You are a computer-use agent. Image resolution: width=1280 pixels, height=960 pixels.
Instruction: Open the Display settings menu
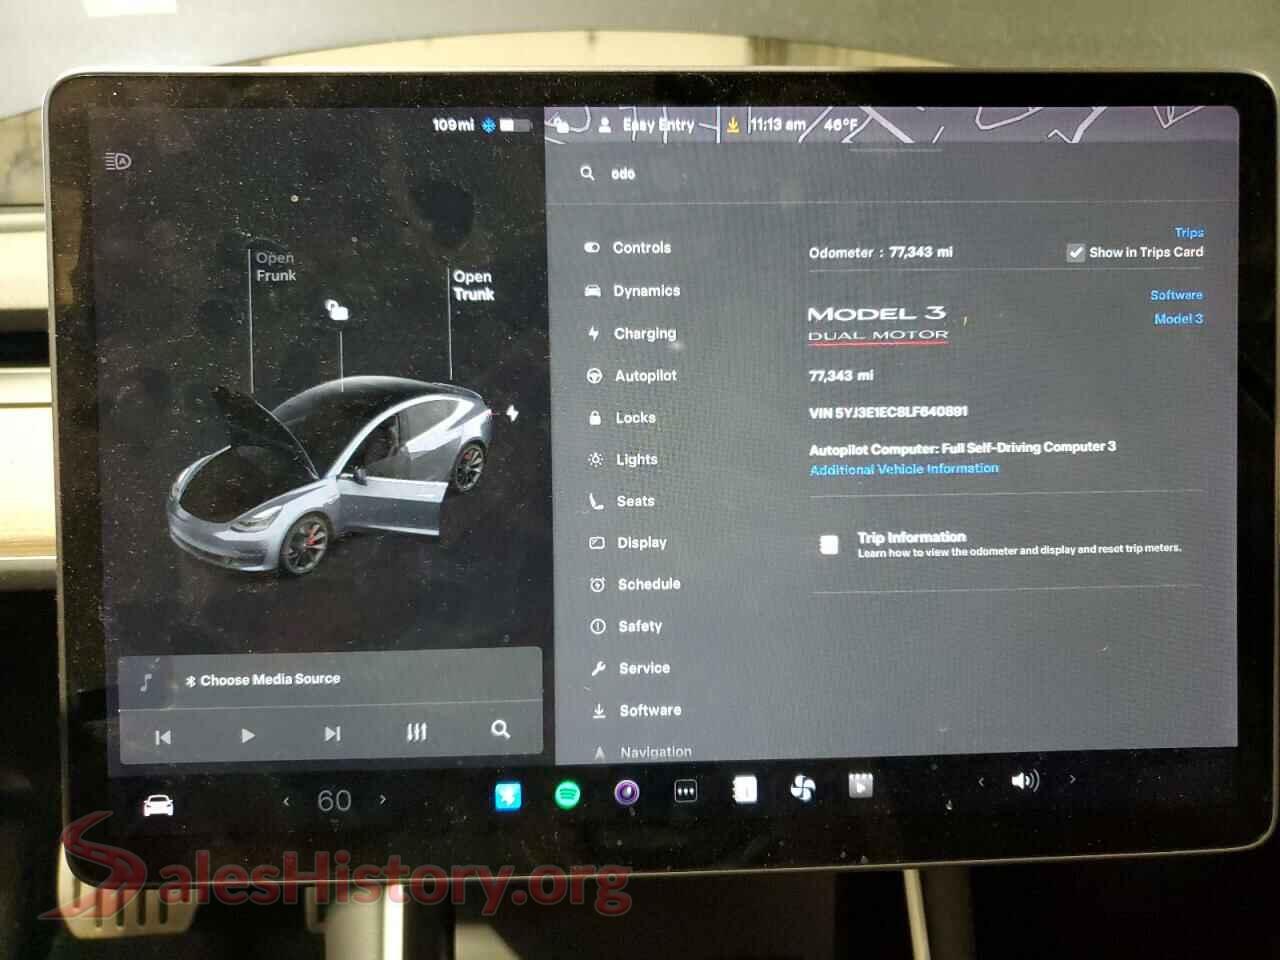(x=628, y=543)
